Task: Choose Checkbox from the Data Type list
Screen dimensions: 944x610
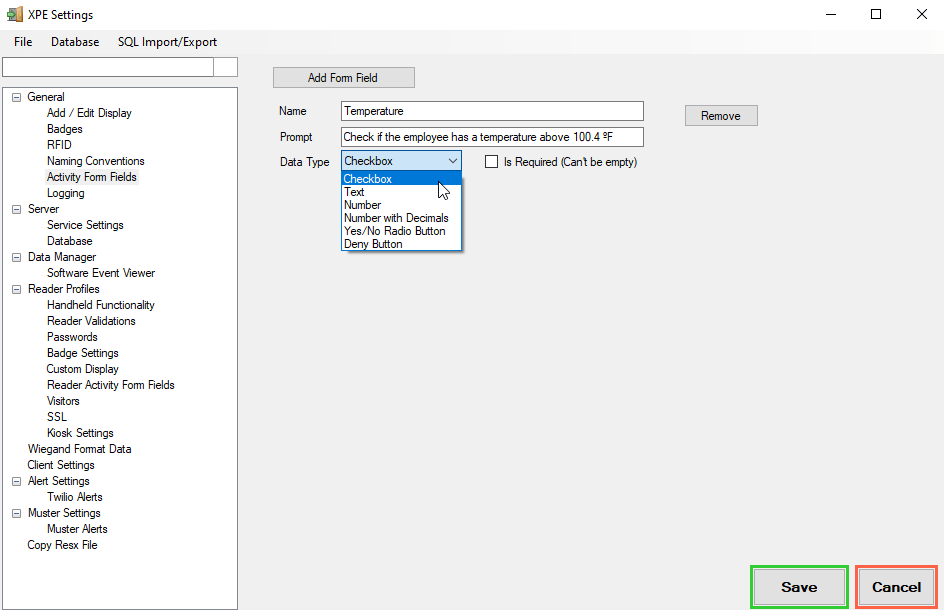Action: [401, 179]
